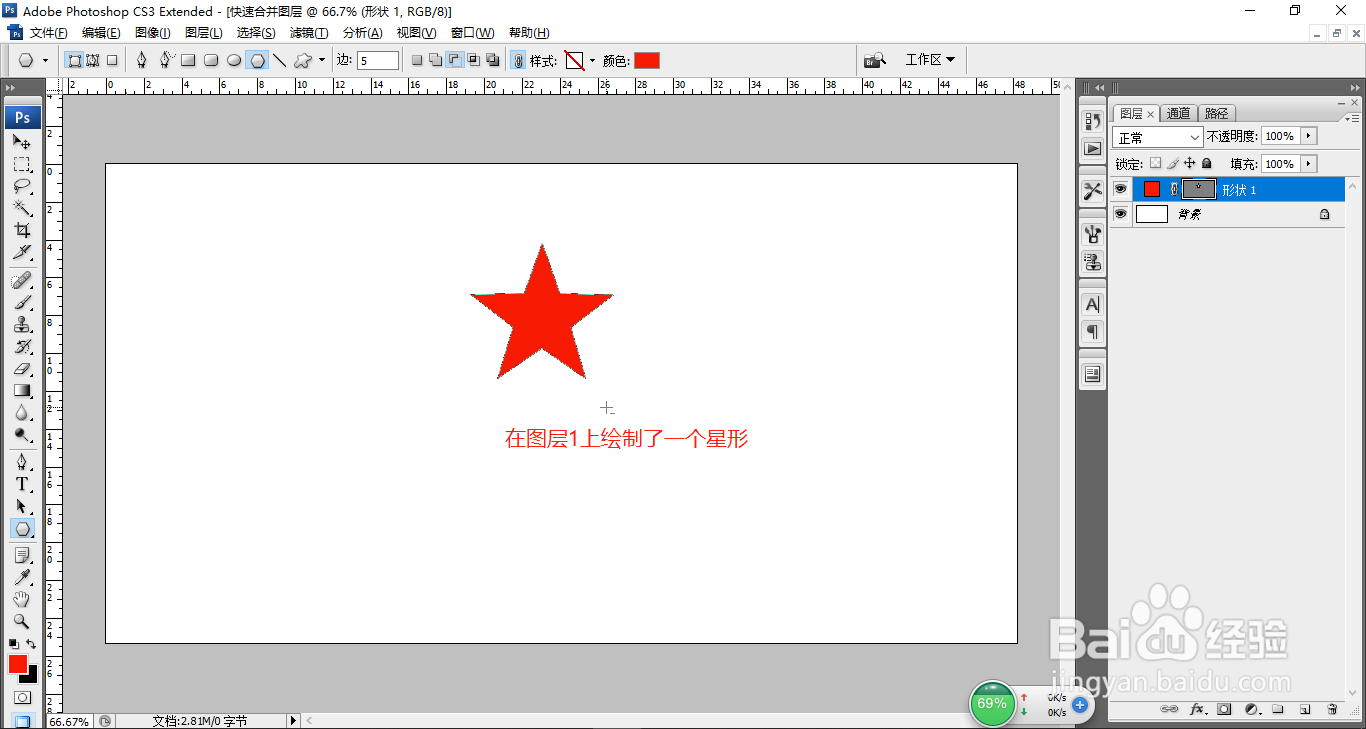1366x729 pixels.
Task: Select the Pen tool in the toolbox
Action: (x=22, y=462)
